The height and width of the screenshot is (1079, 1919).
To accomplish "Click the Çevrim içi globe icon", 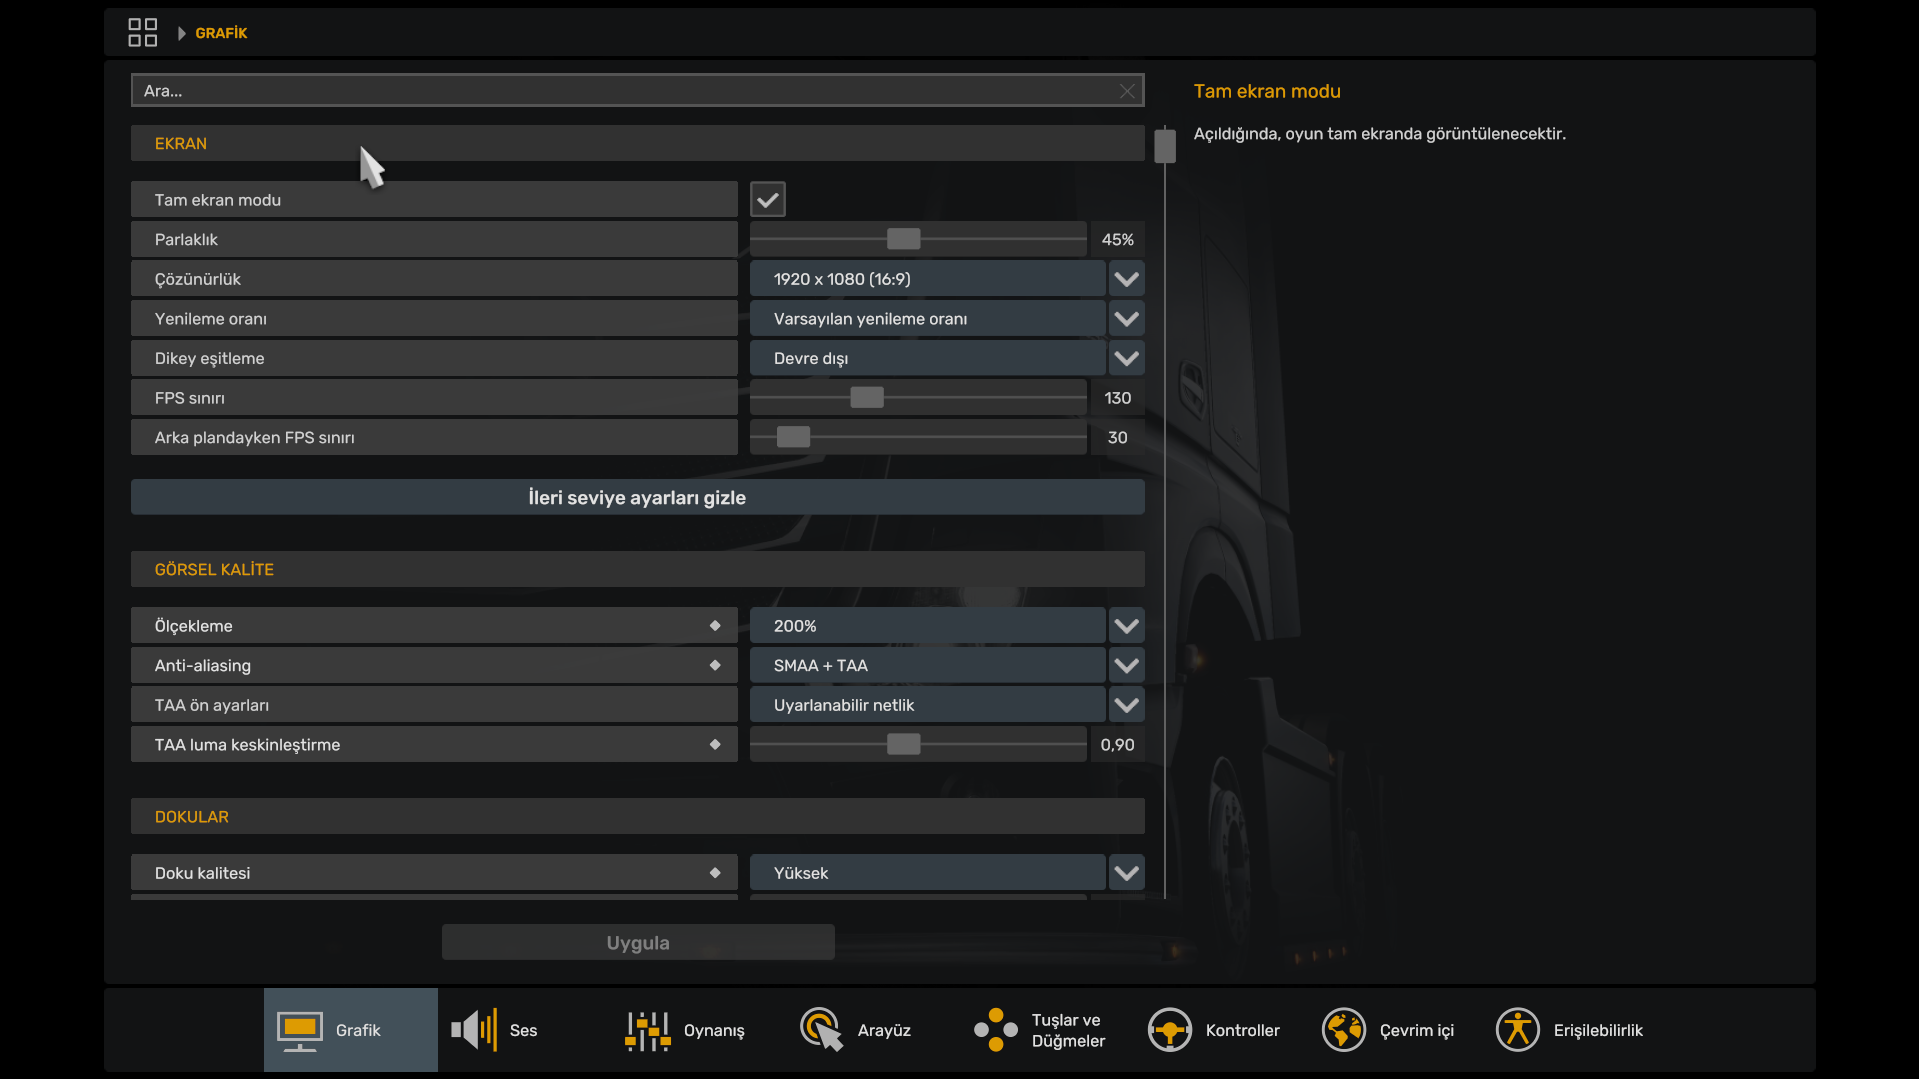I will tap(1343, 1030).
